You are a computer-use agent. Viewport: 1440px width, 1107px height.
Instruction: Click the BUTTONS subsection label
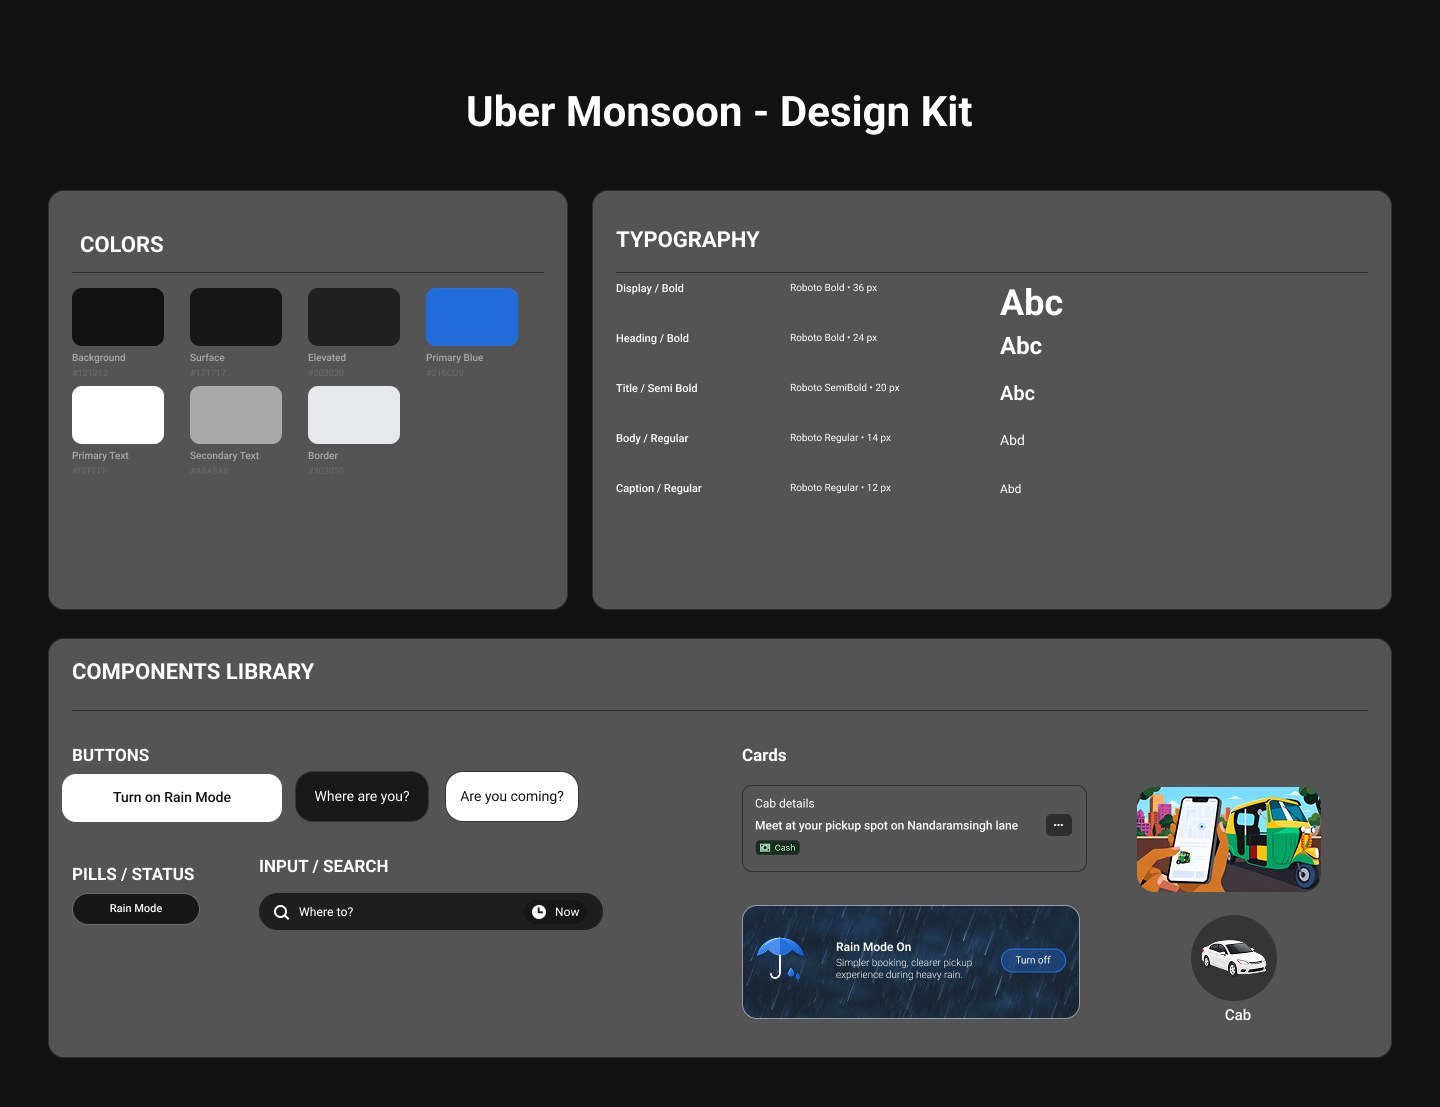click(111, 756)
